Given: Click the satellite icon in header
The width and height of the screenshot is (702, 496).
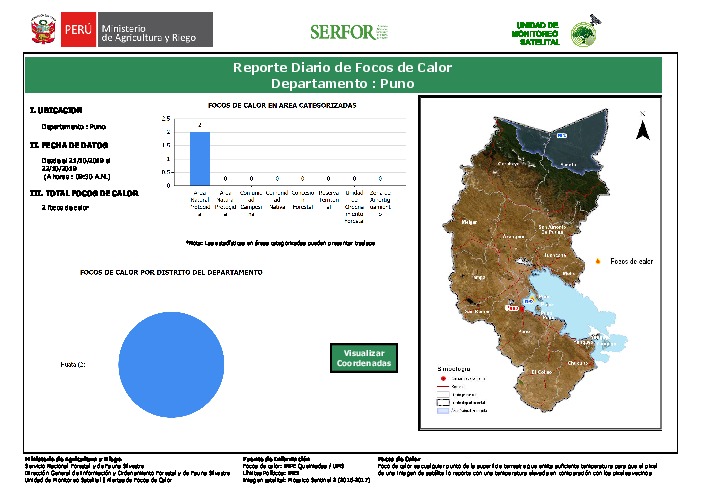Looking at the screenshot, I should point(594,19).
